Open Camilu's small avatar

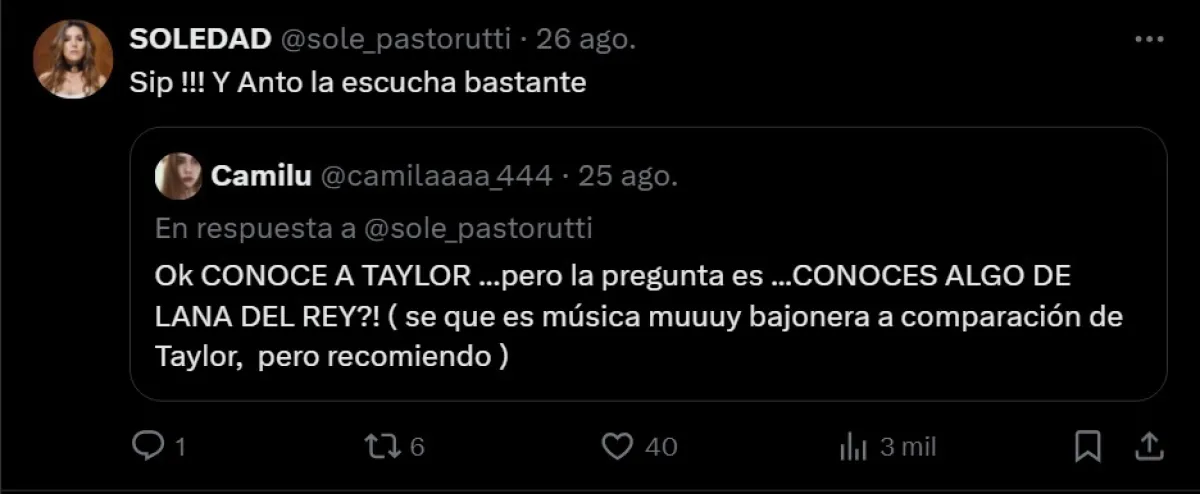pos(179,177)
